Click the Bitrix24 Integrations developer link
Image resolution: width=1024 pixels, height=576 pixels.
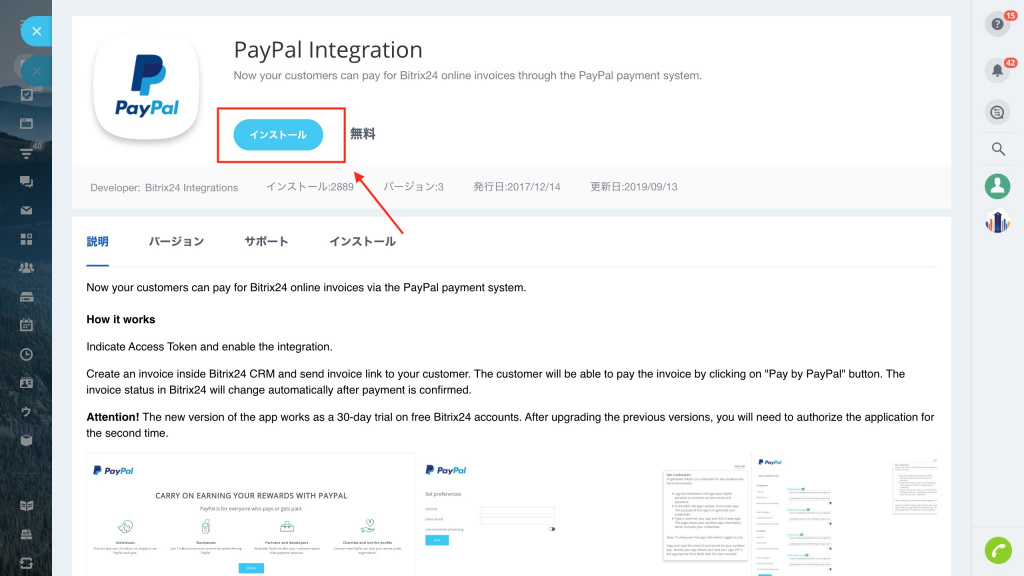point(191,187)
